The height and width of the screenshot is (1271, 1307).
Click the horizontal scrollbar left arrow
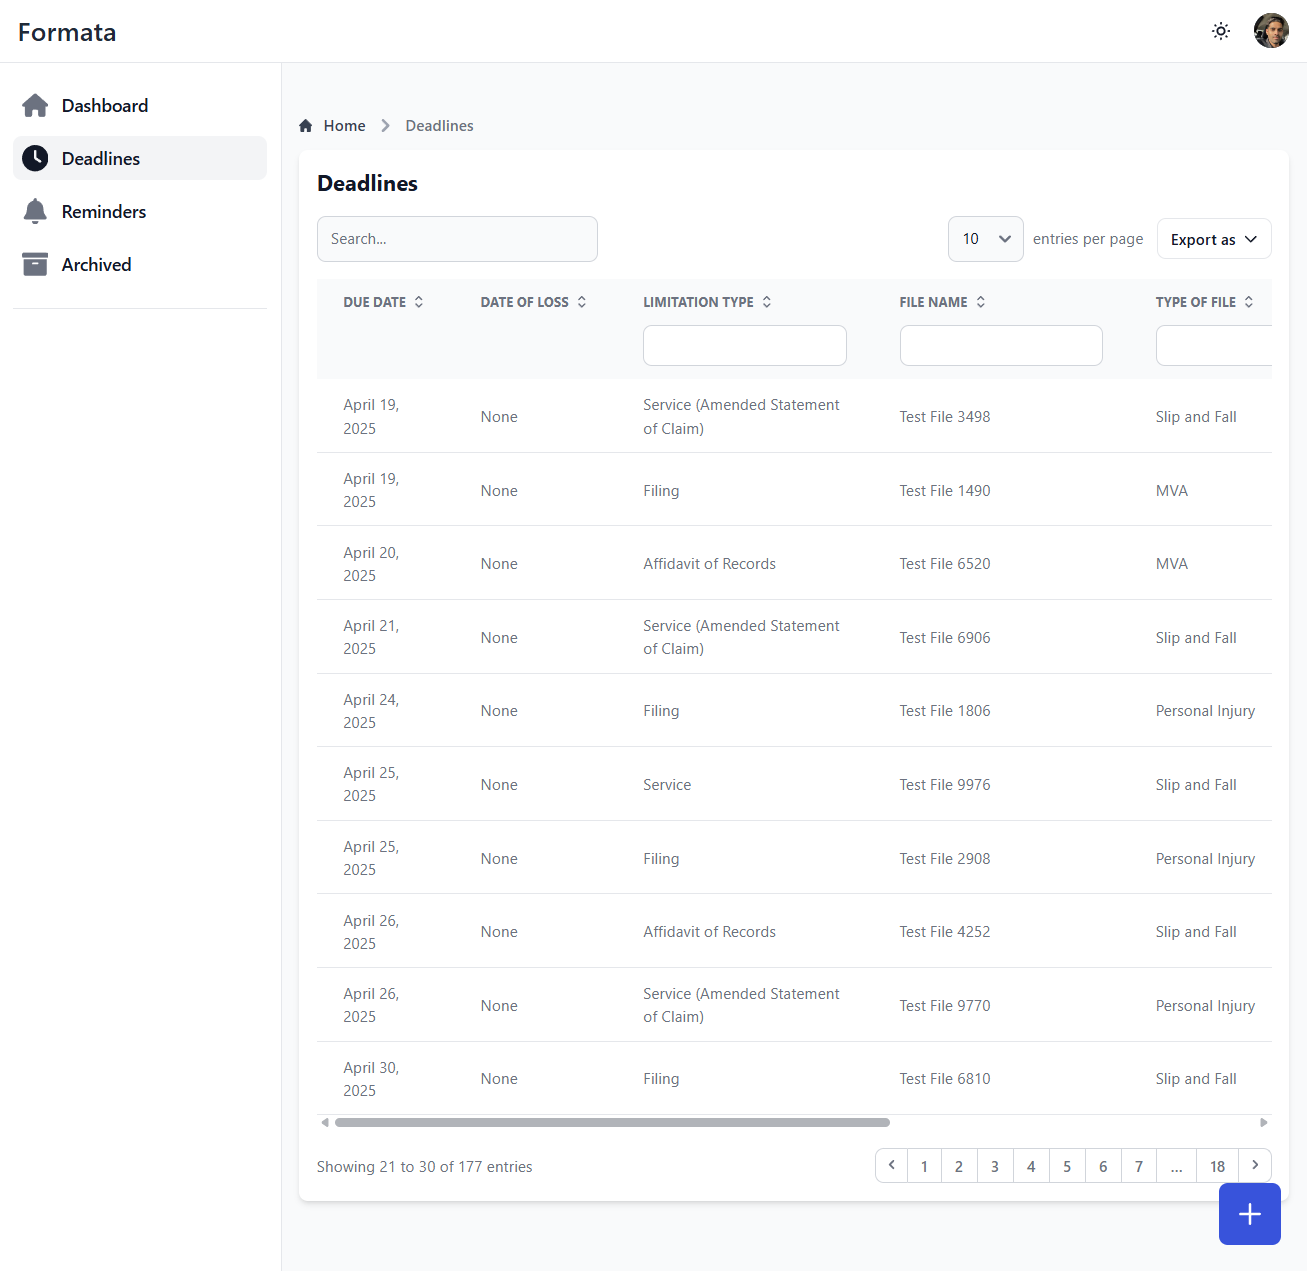point(324,1122)
